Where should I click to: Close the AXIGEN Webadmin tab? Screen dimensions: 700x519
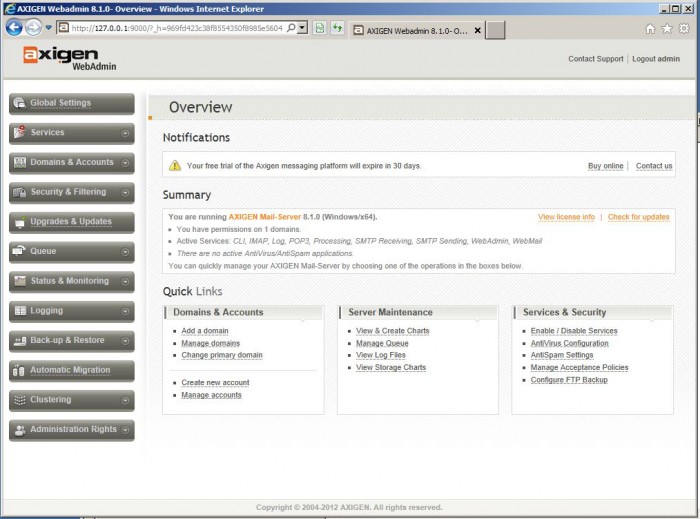tap(477, 30)
